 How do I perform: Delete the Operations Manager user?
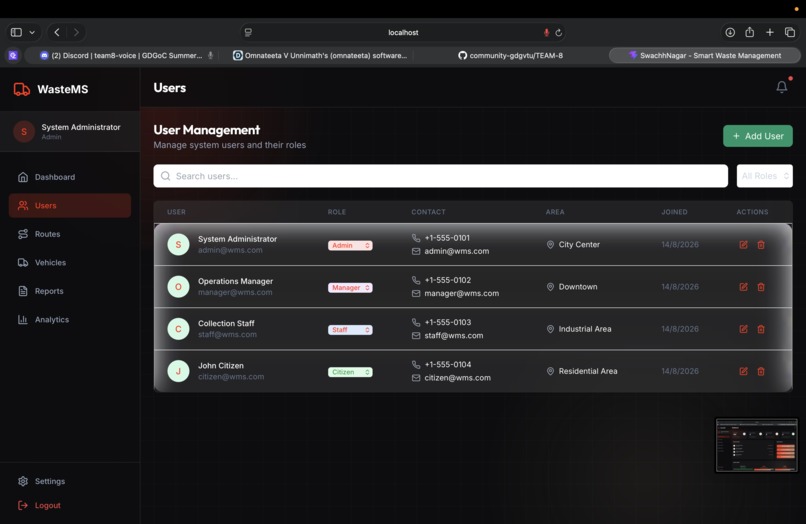point(761,287)
